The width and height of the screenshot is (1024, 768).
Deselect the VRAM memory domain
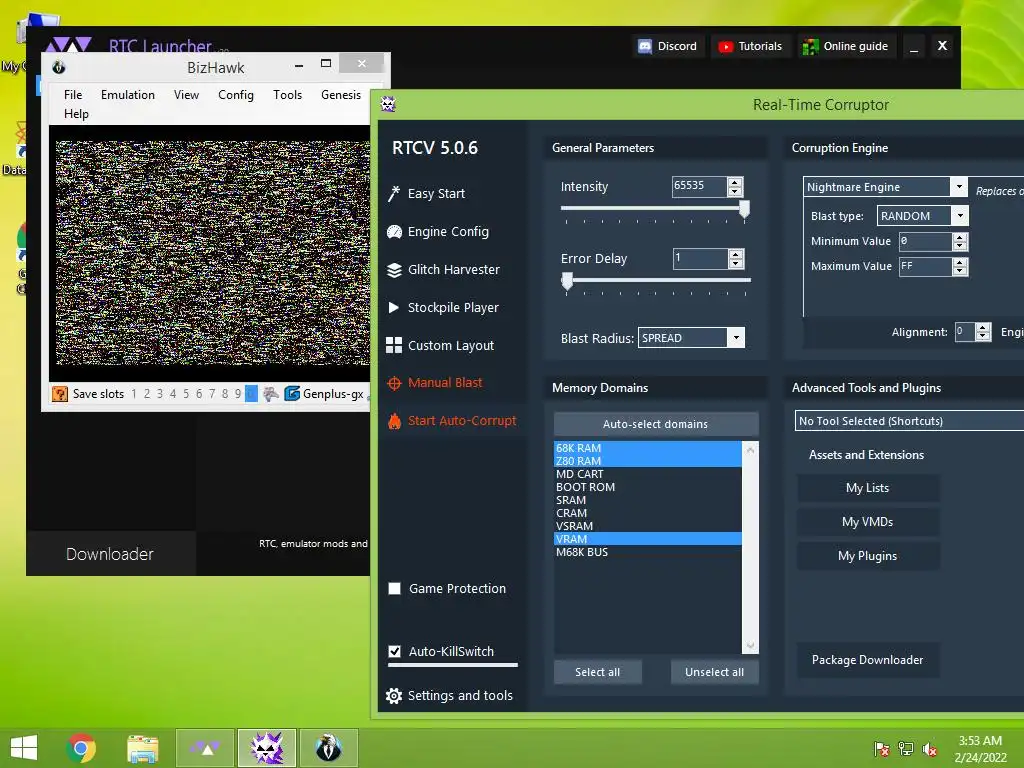[x=648, y=539]
